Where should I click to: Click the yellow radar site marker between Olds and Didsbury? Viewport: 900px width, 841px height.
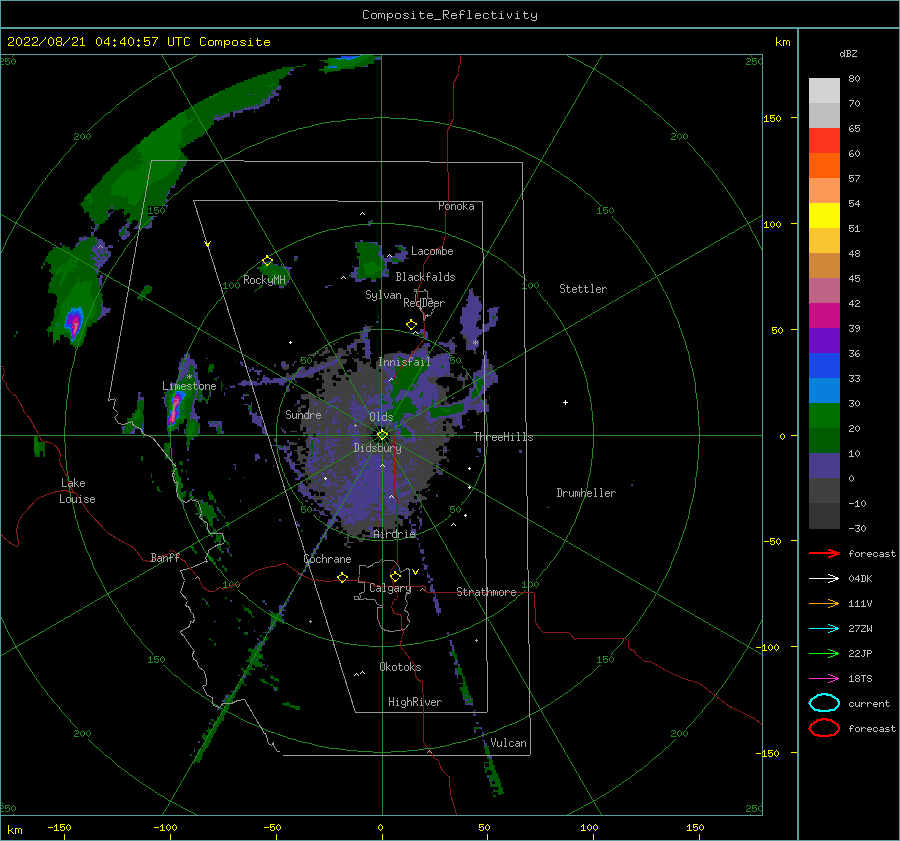(x=382, y=435)
